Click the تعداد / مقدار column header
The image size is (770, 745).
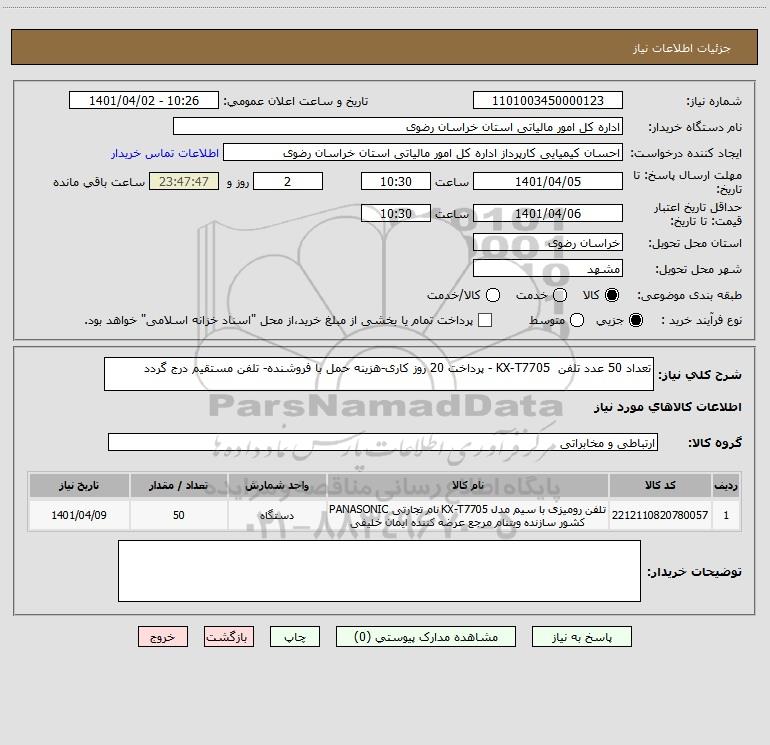179,485
